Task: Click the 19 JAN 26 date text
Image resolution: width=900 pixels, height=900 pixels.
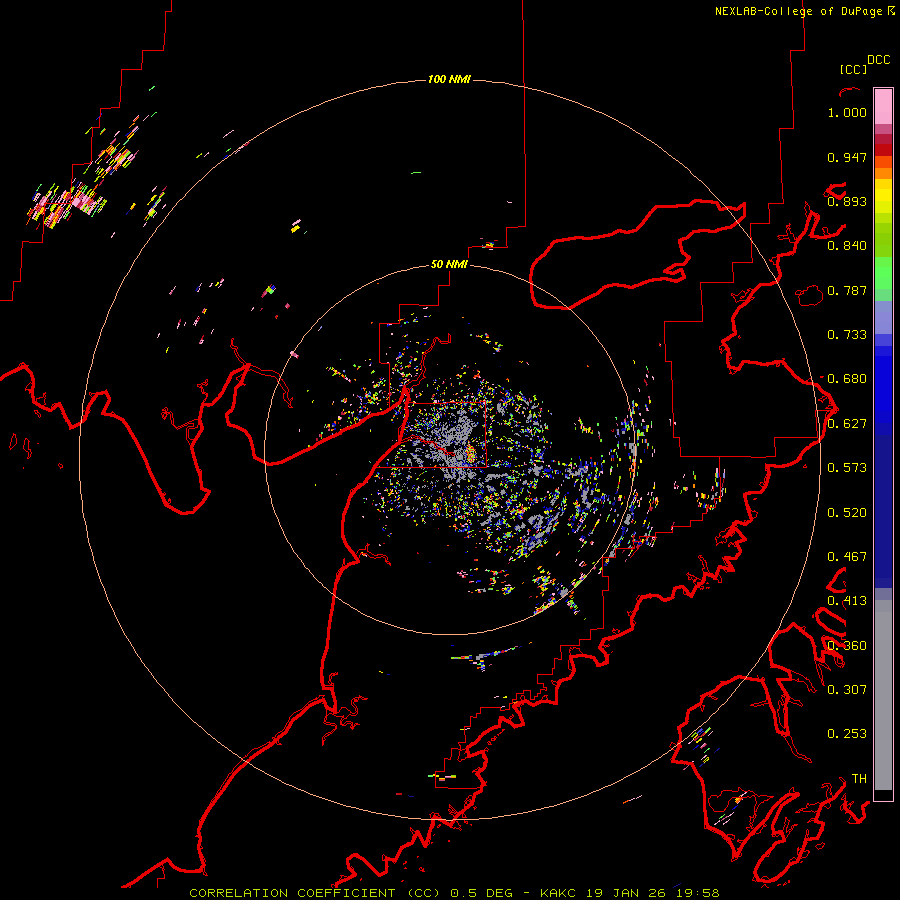Action: click(x=626, y=893)
